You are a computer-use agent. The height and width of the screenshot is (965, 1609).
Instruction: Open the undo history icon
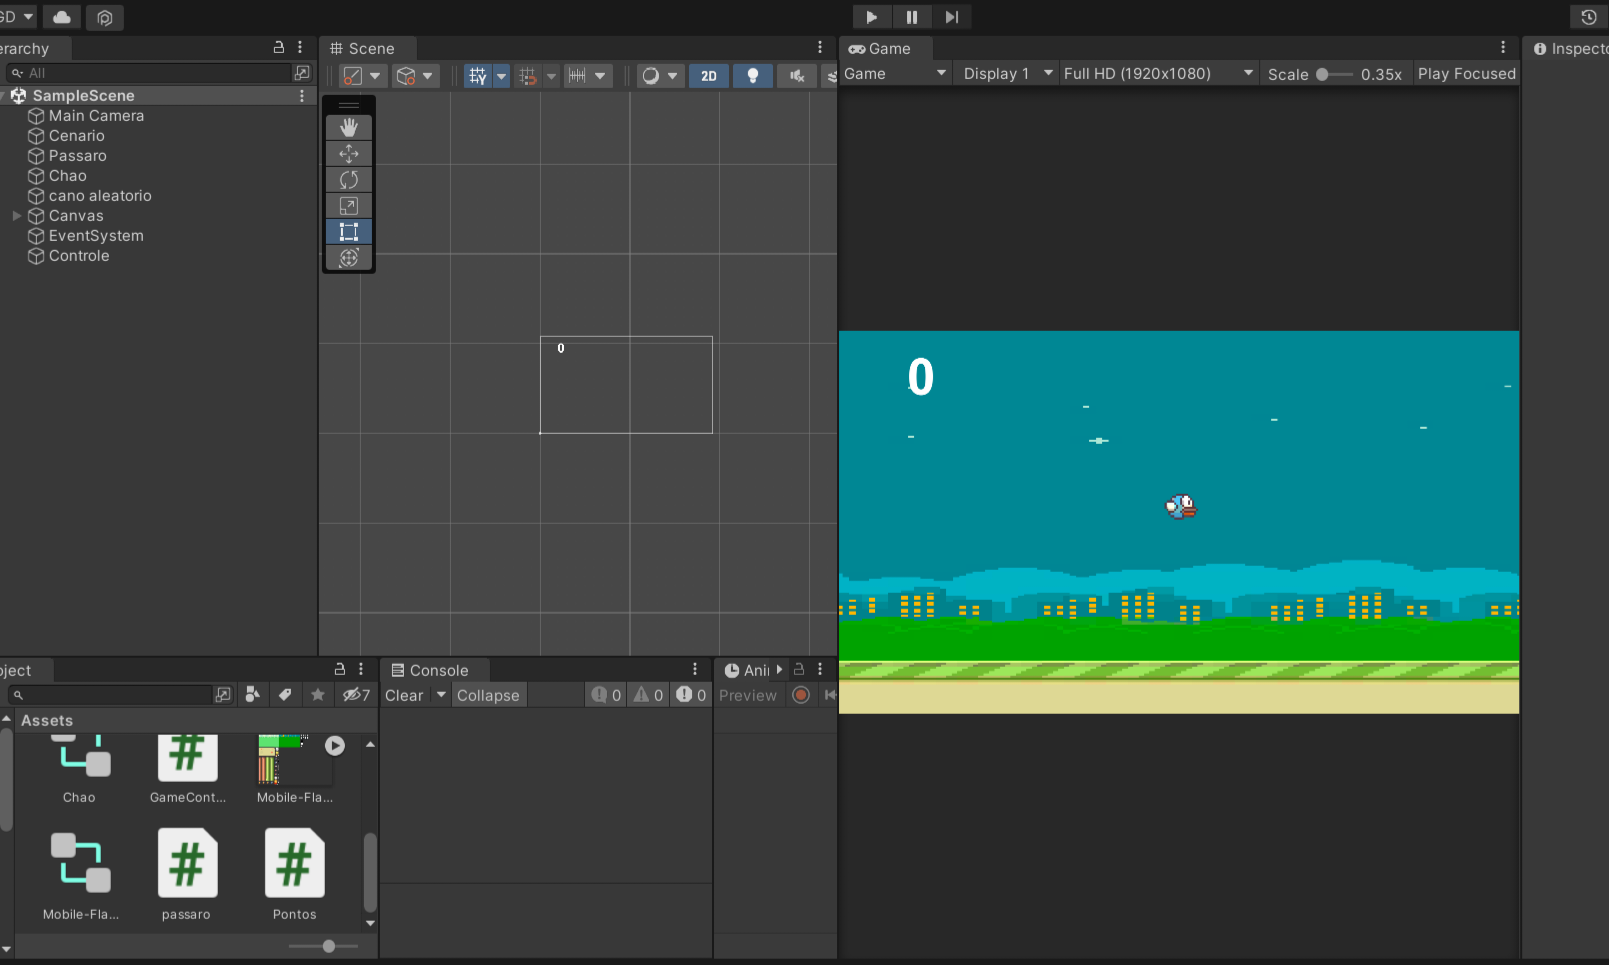pos(1589,17)
